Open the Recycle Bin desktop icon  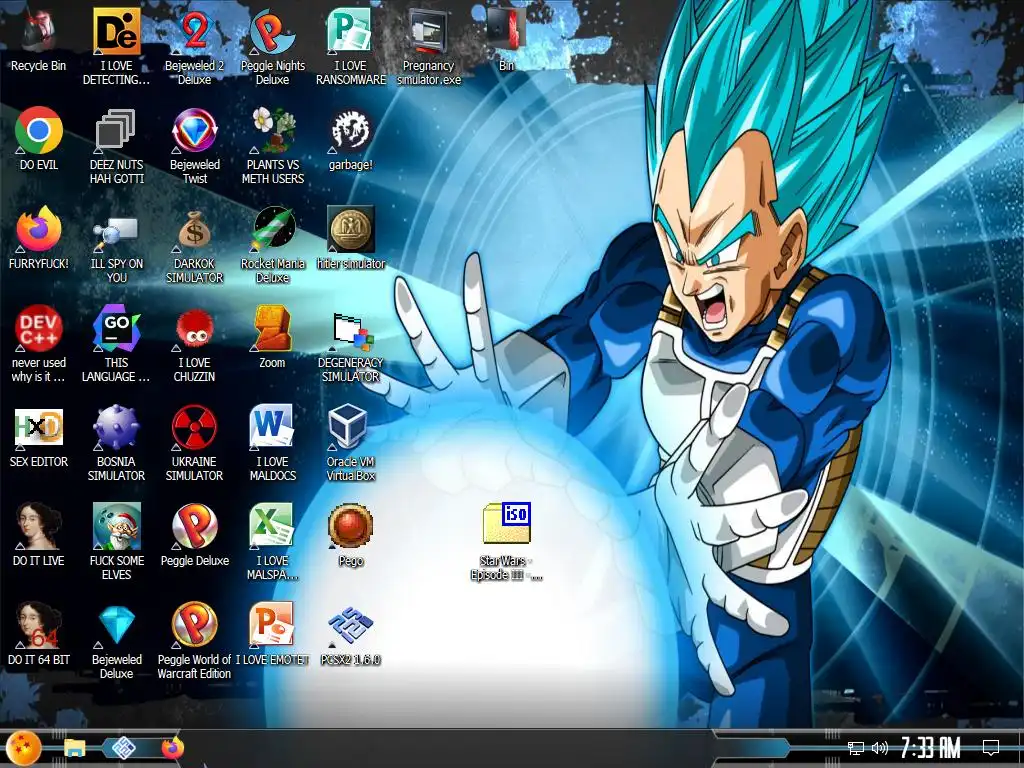pyautogui.click(x=39, y=31)
